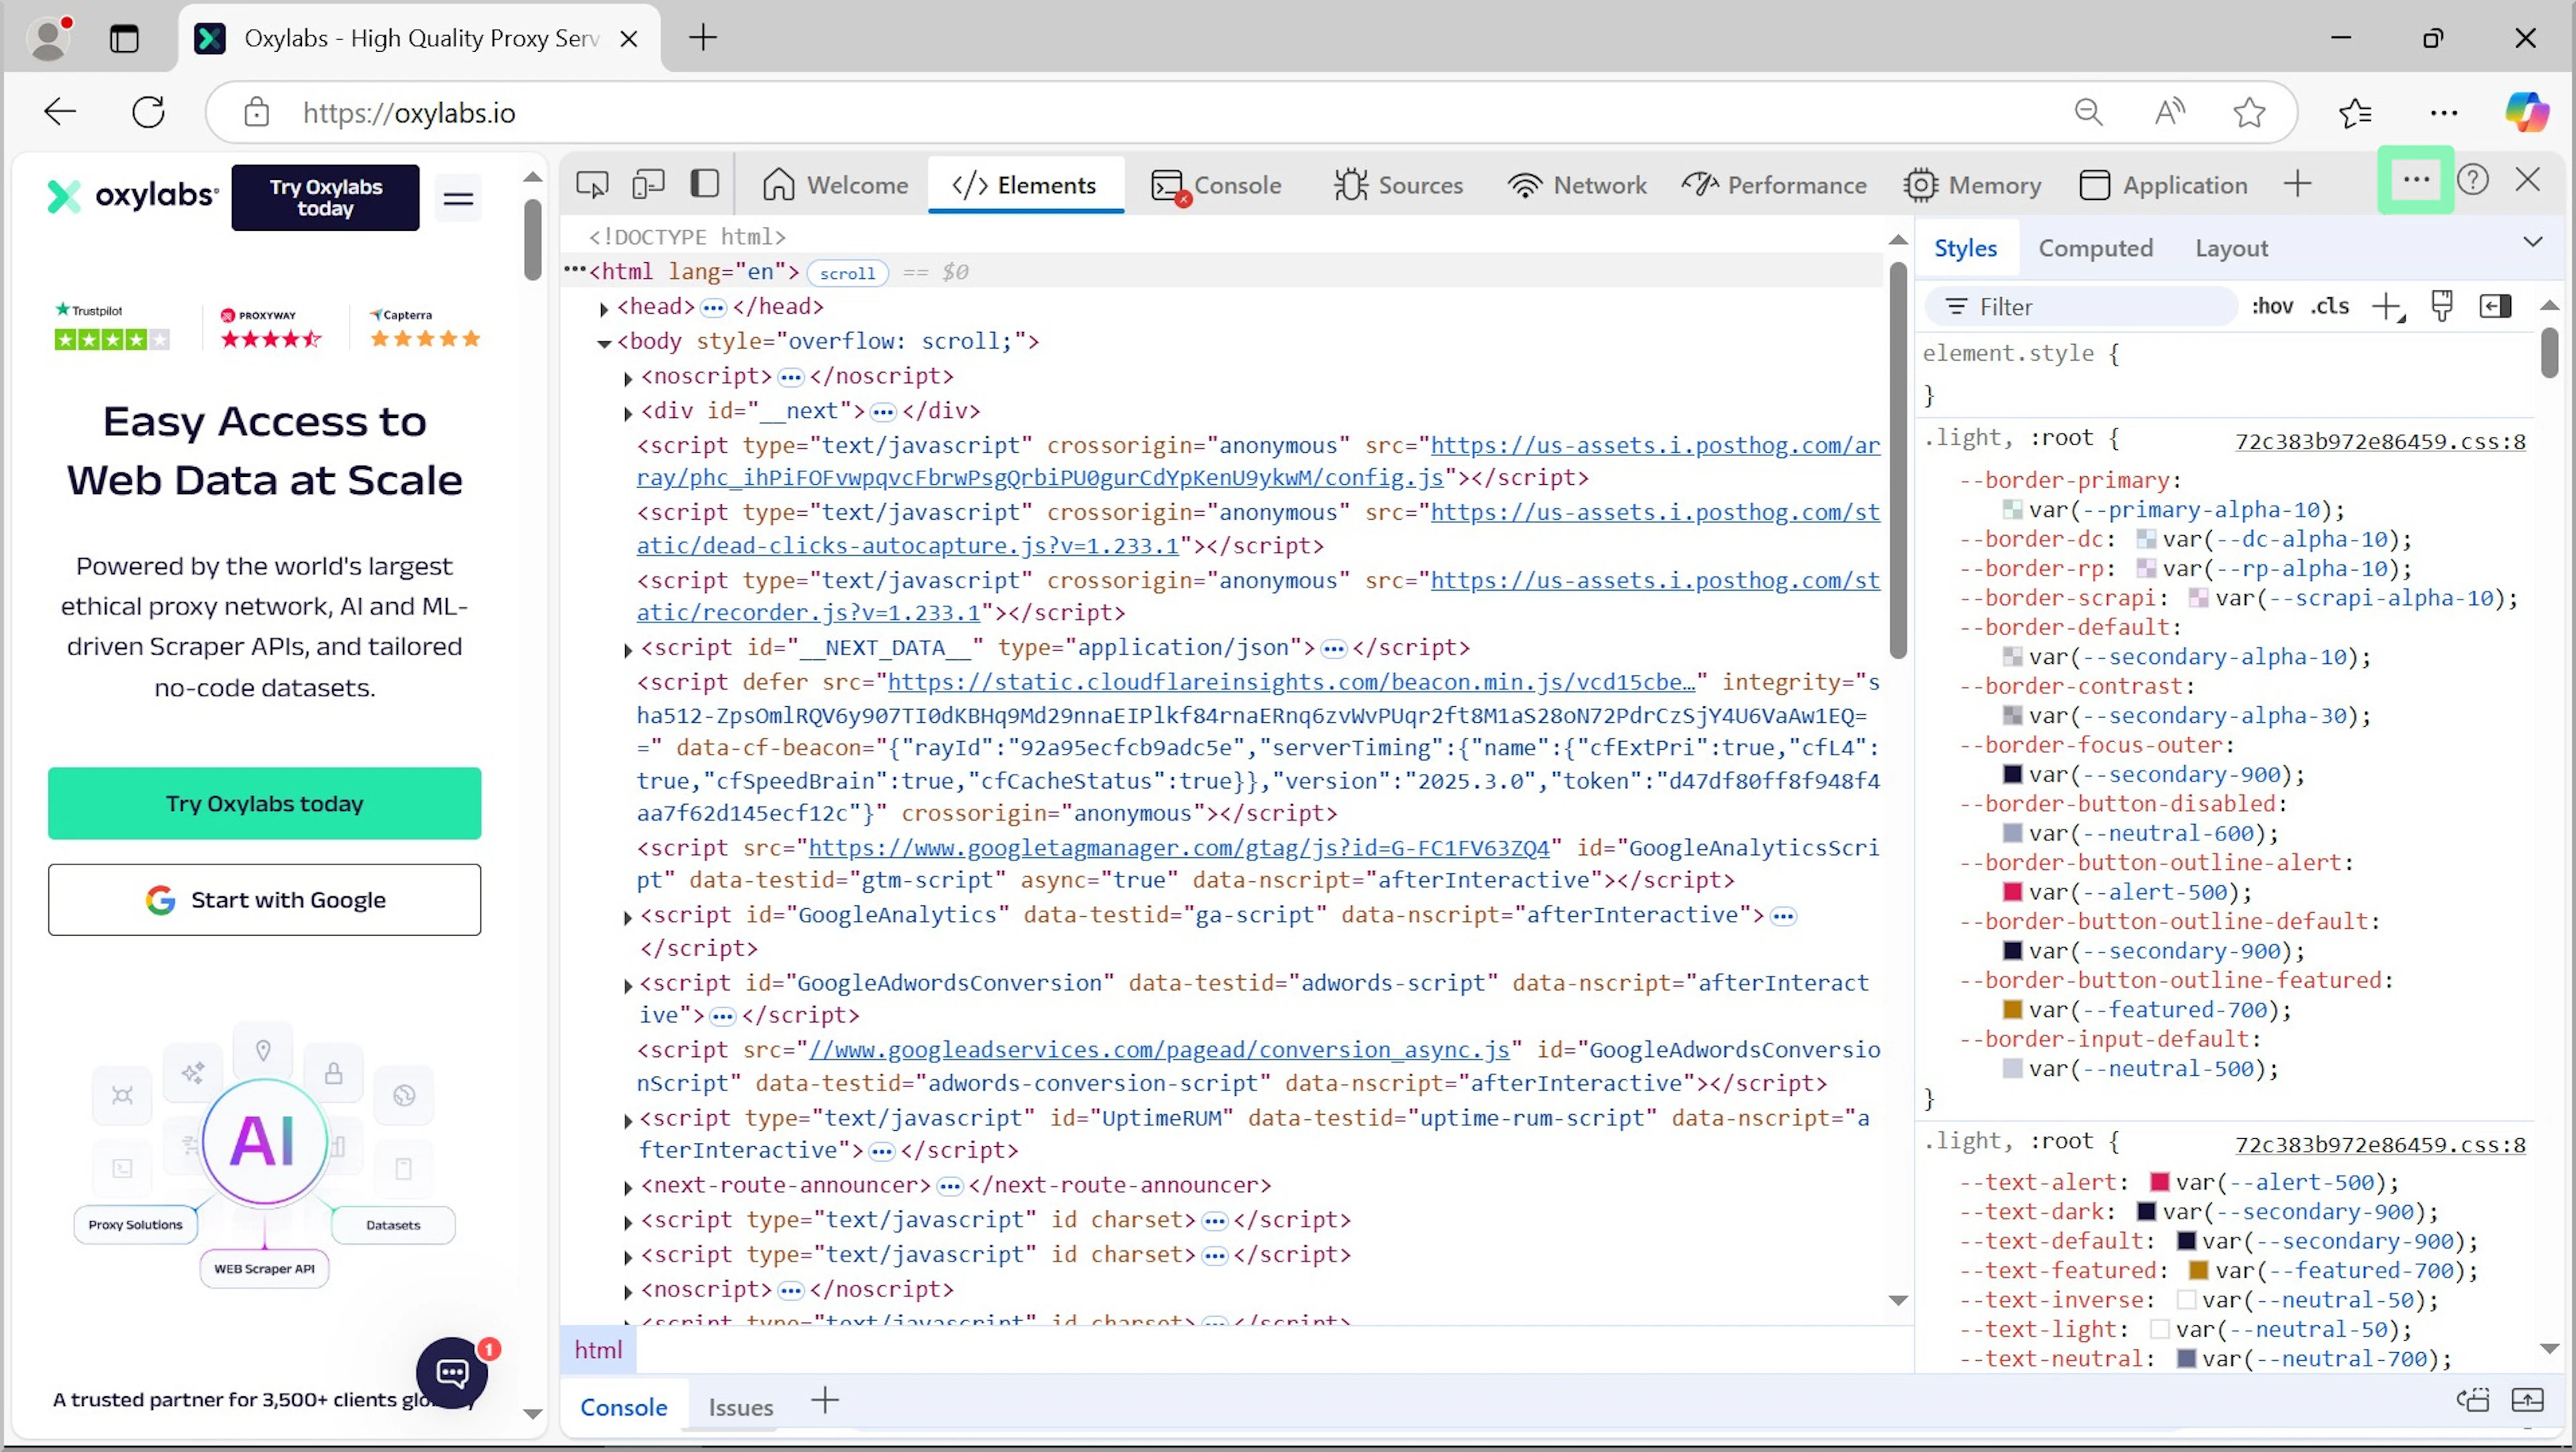Click new style rule plus icon
The image size is (2576, 1452).
pos(2388,307)
